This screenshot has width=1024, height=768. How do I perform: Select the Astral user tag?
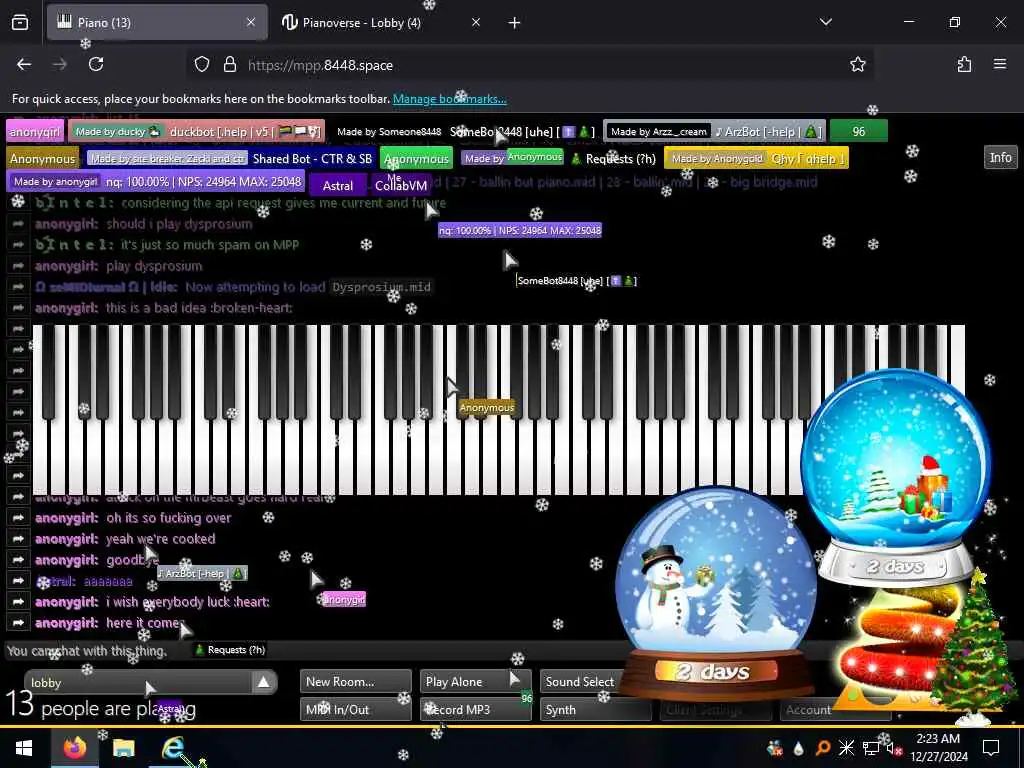click(x=338, y=185)
